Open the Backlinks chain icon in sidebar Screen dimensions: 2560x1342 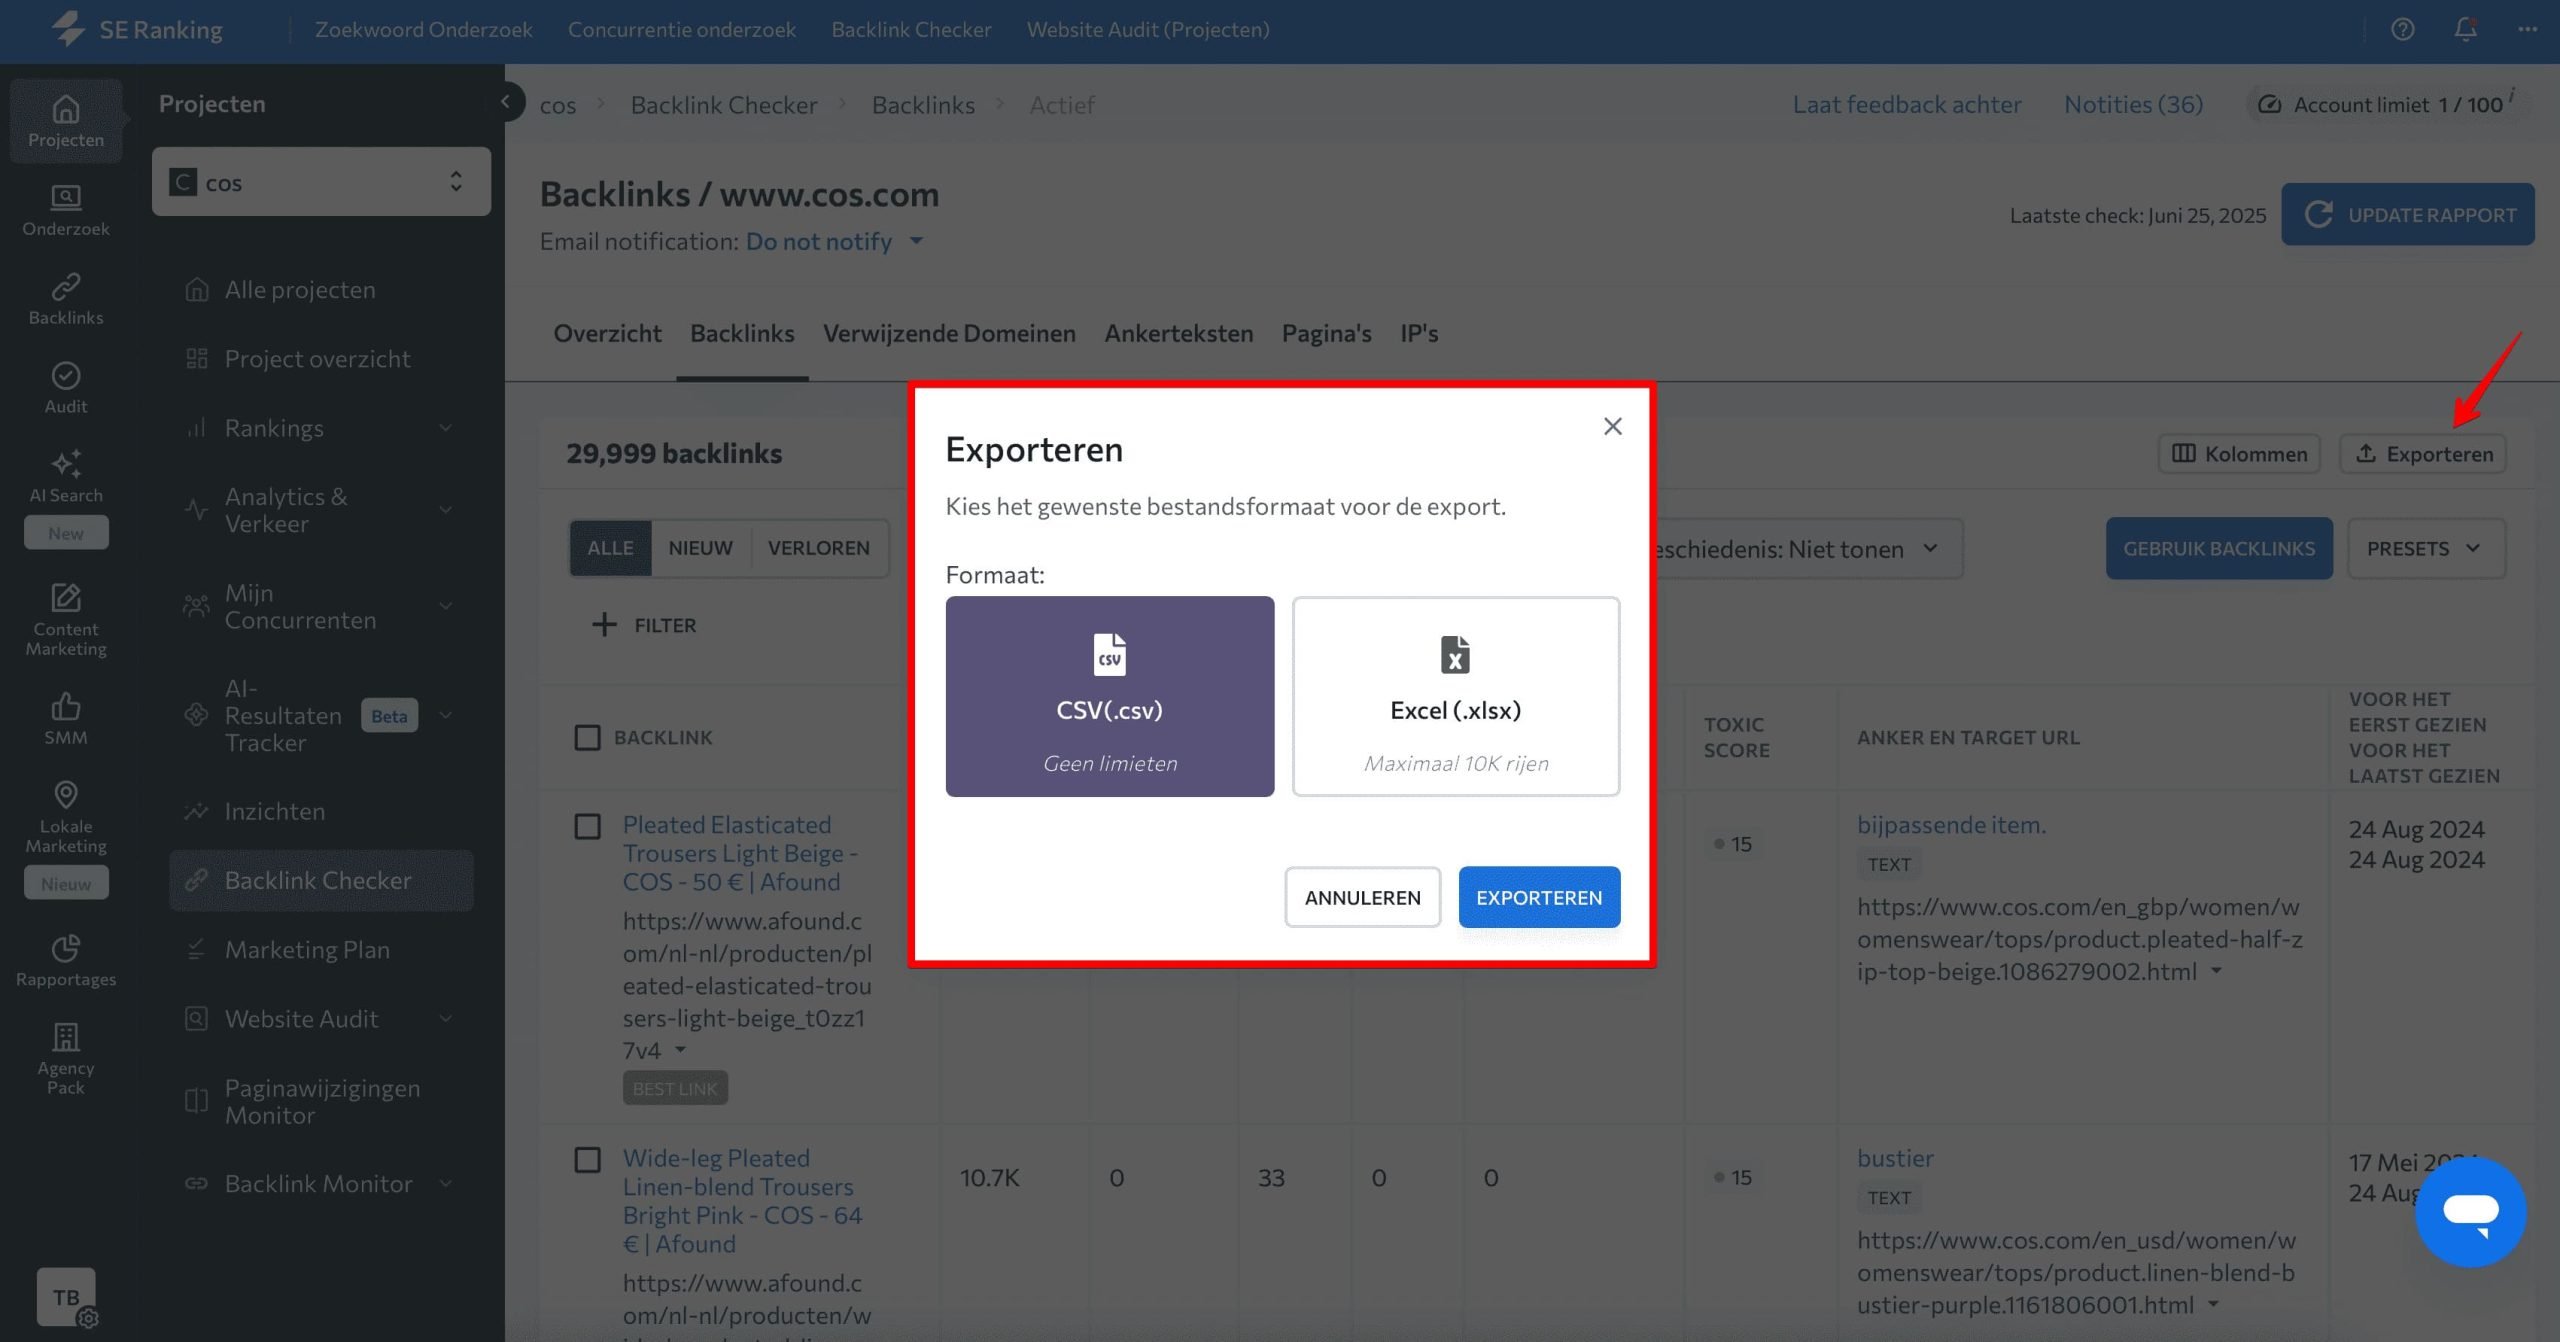tap(66, 287)
